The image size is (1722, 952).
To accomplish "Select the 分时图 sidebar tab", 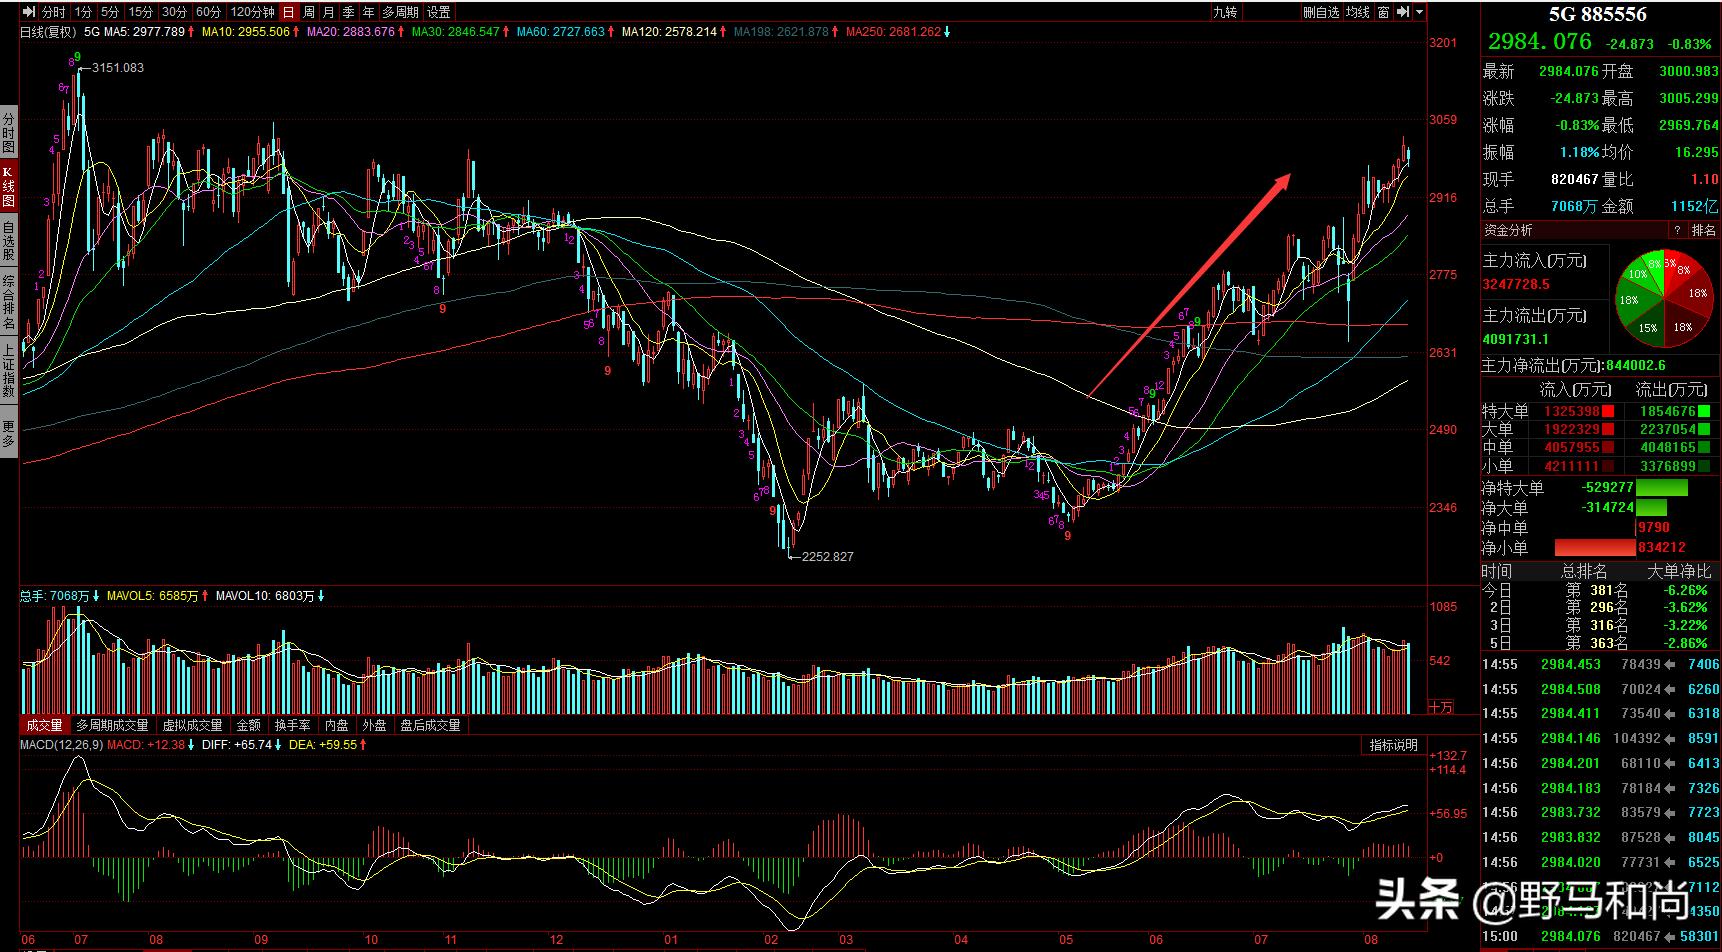I will click(8, 132).
